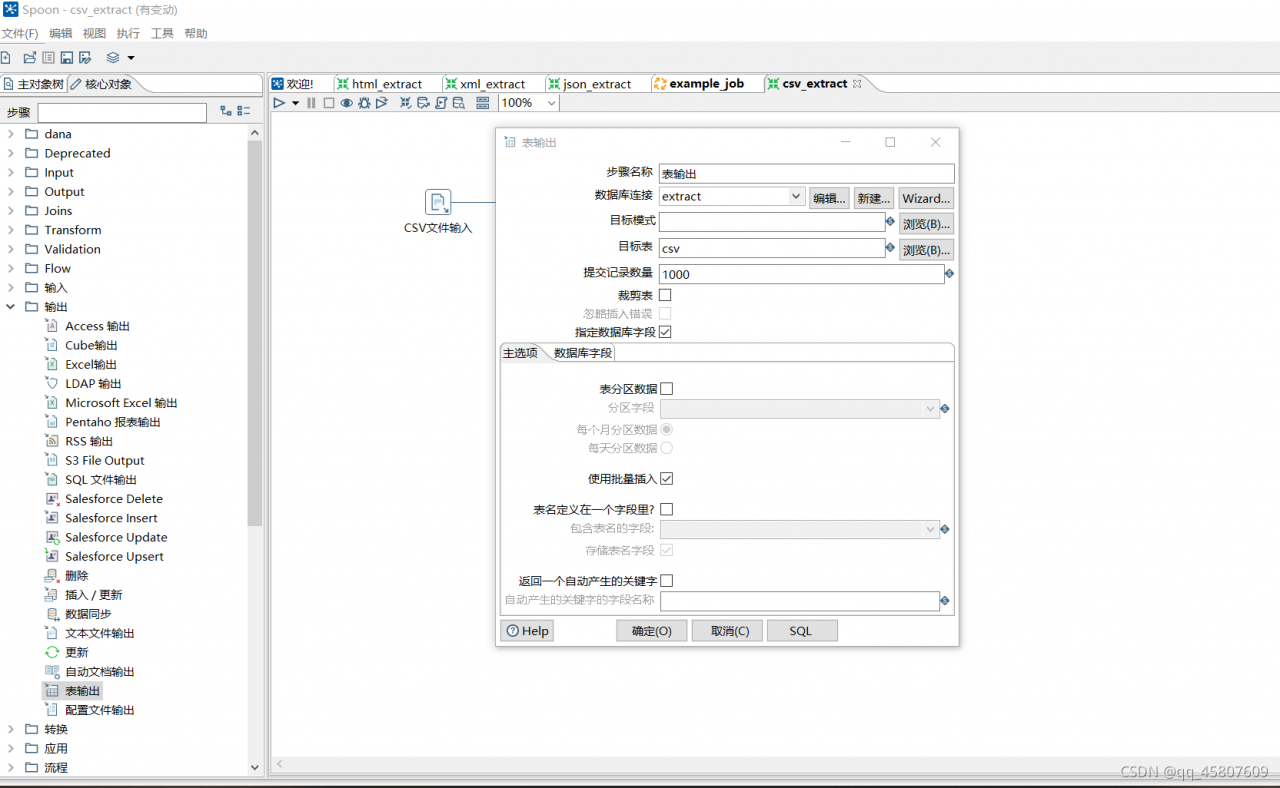This screenshot has width=1280, height=788.
Task: Click the explore database toolbar icon
Action: click(459, 103)
